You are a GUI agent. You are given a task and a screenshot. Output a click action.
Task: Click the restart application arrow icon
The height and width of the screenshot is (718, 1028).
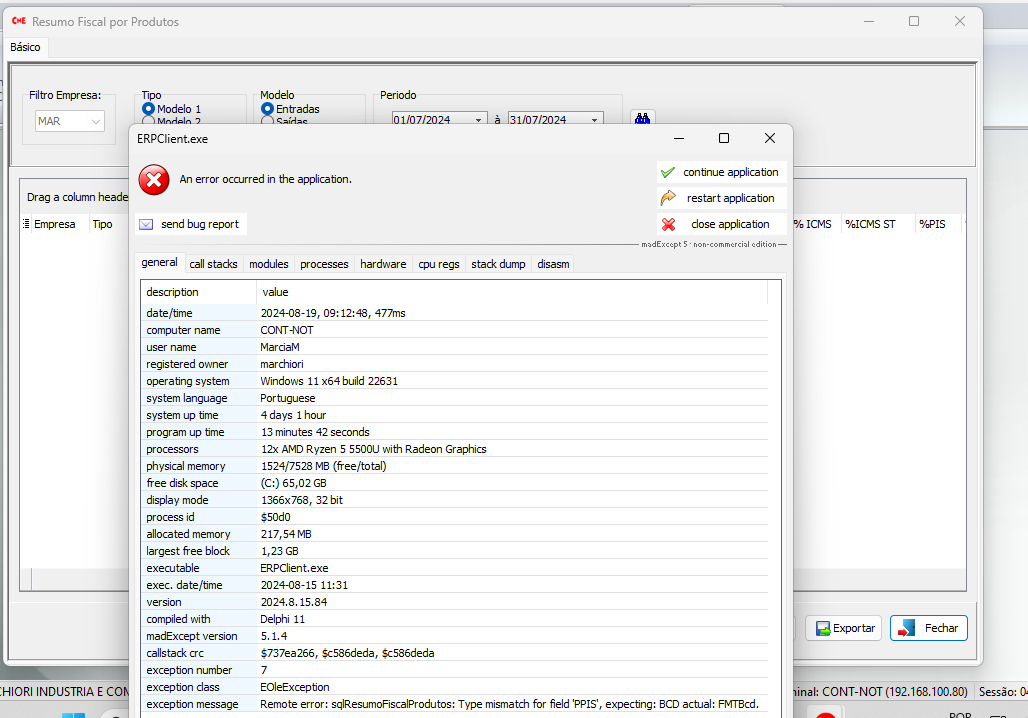(x=668, y=198)
